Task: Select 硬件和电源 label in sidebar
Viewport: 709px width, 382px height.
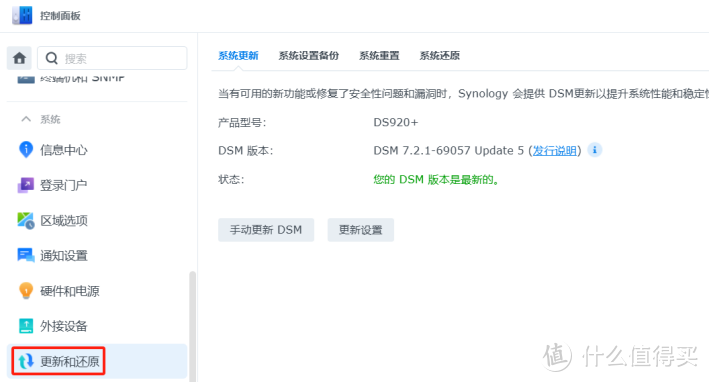Action: tap(70, 291)
